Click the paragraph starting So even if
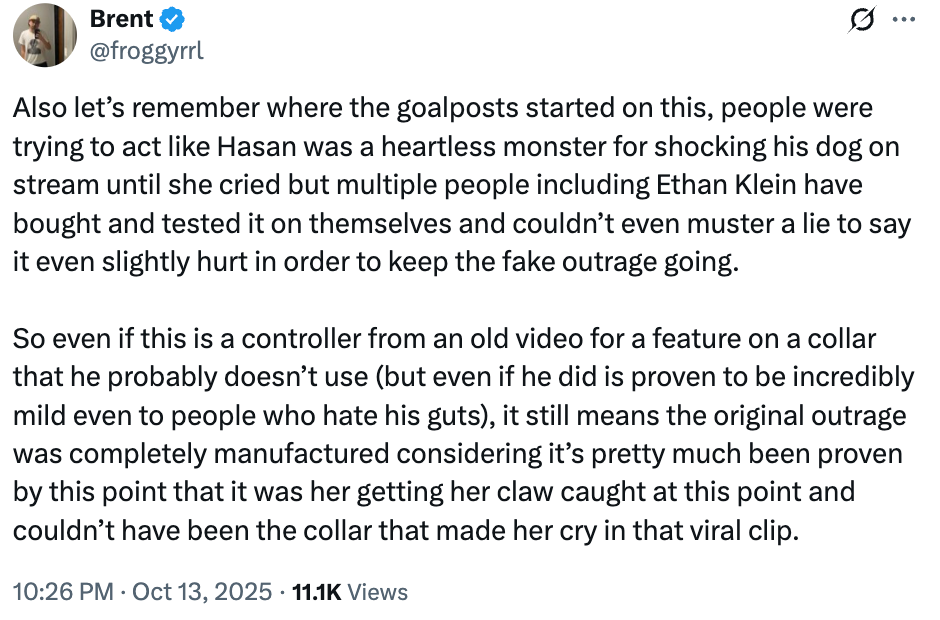 (464, 435)
